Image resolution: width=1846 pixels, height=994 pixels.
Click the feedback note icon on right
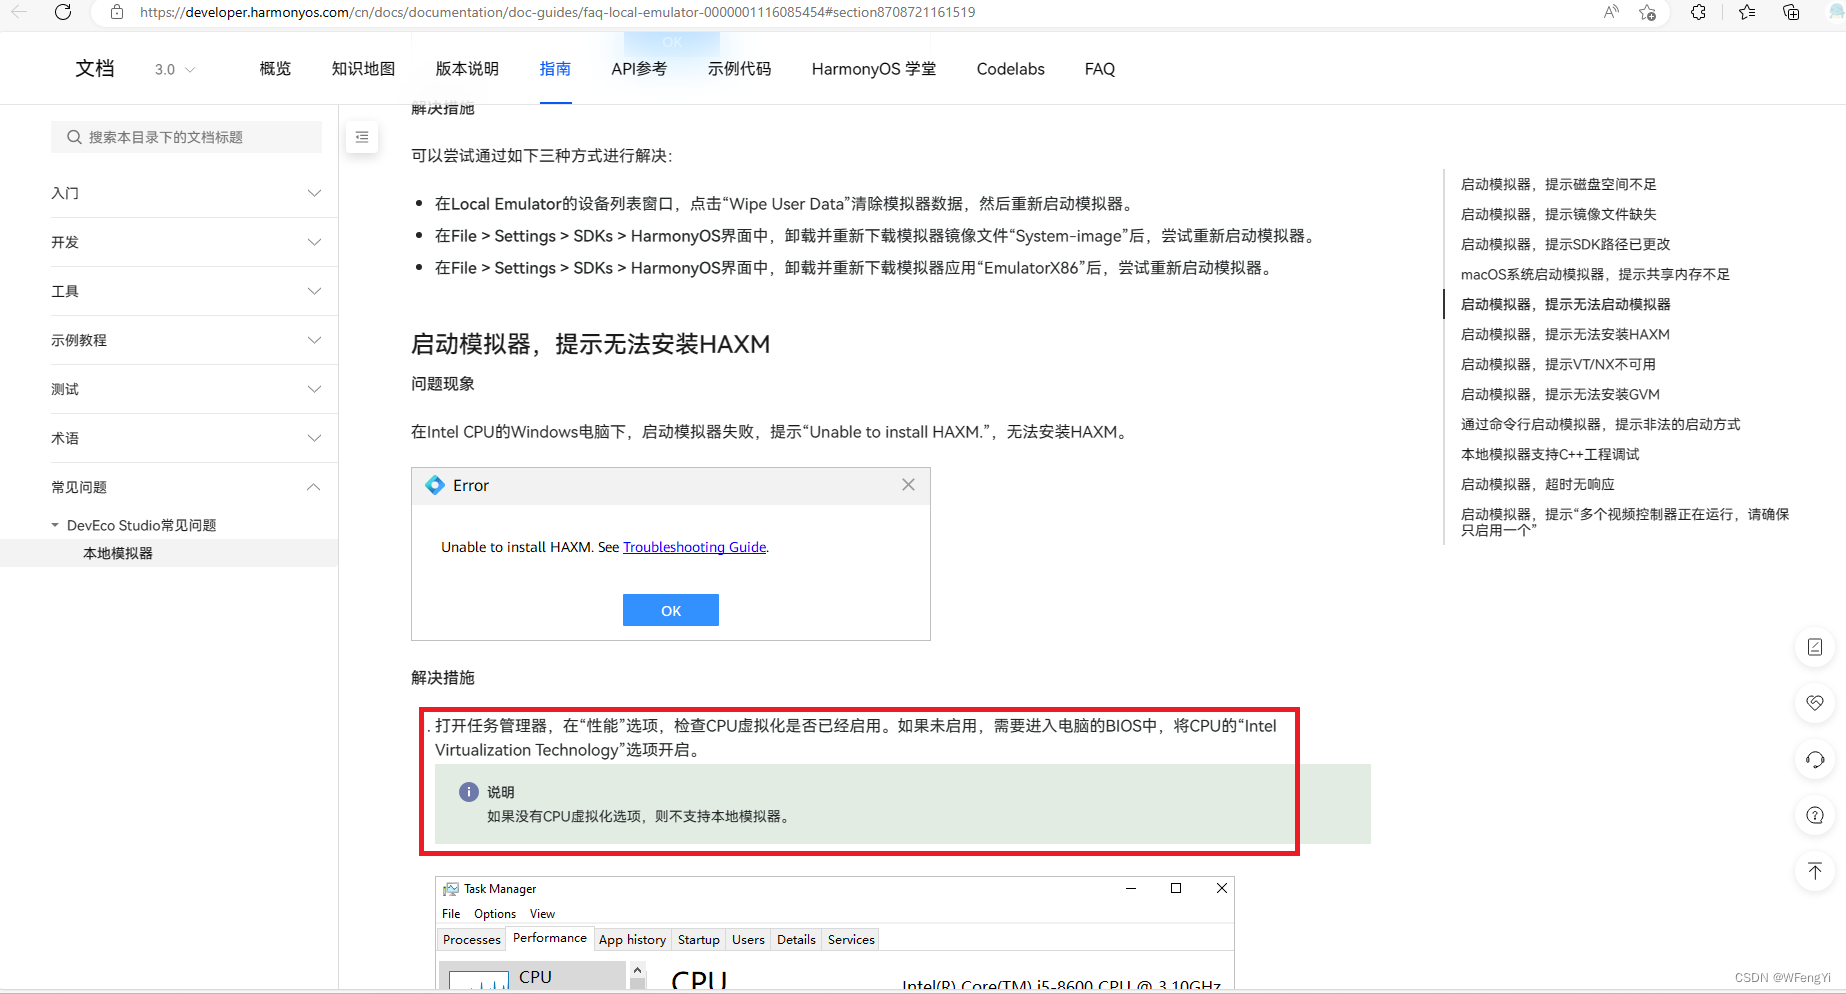click(x=1815, y=647)
